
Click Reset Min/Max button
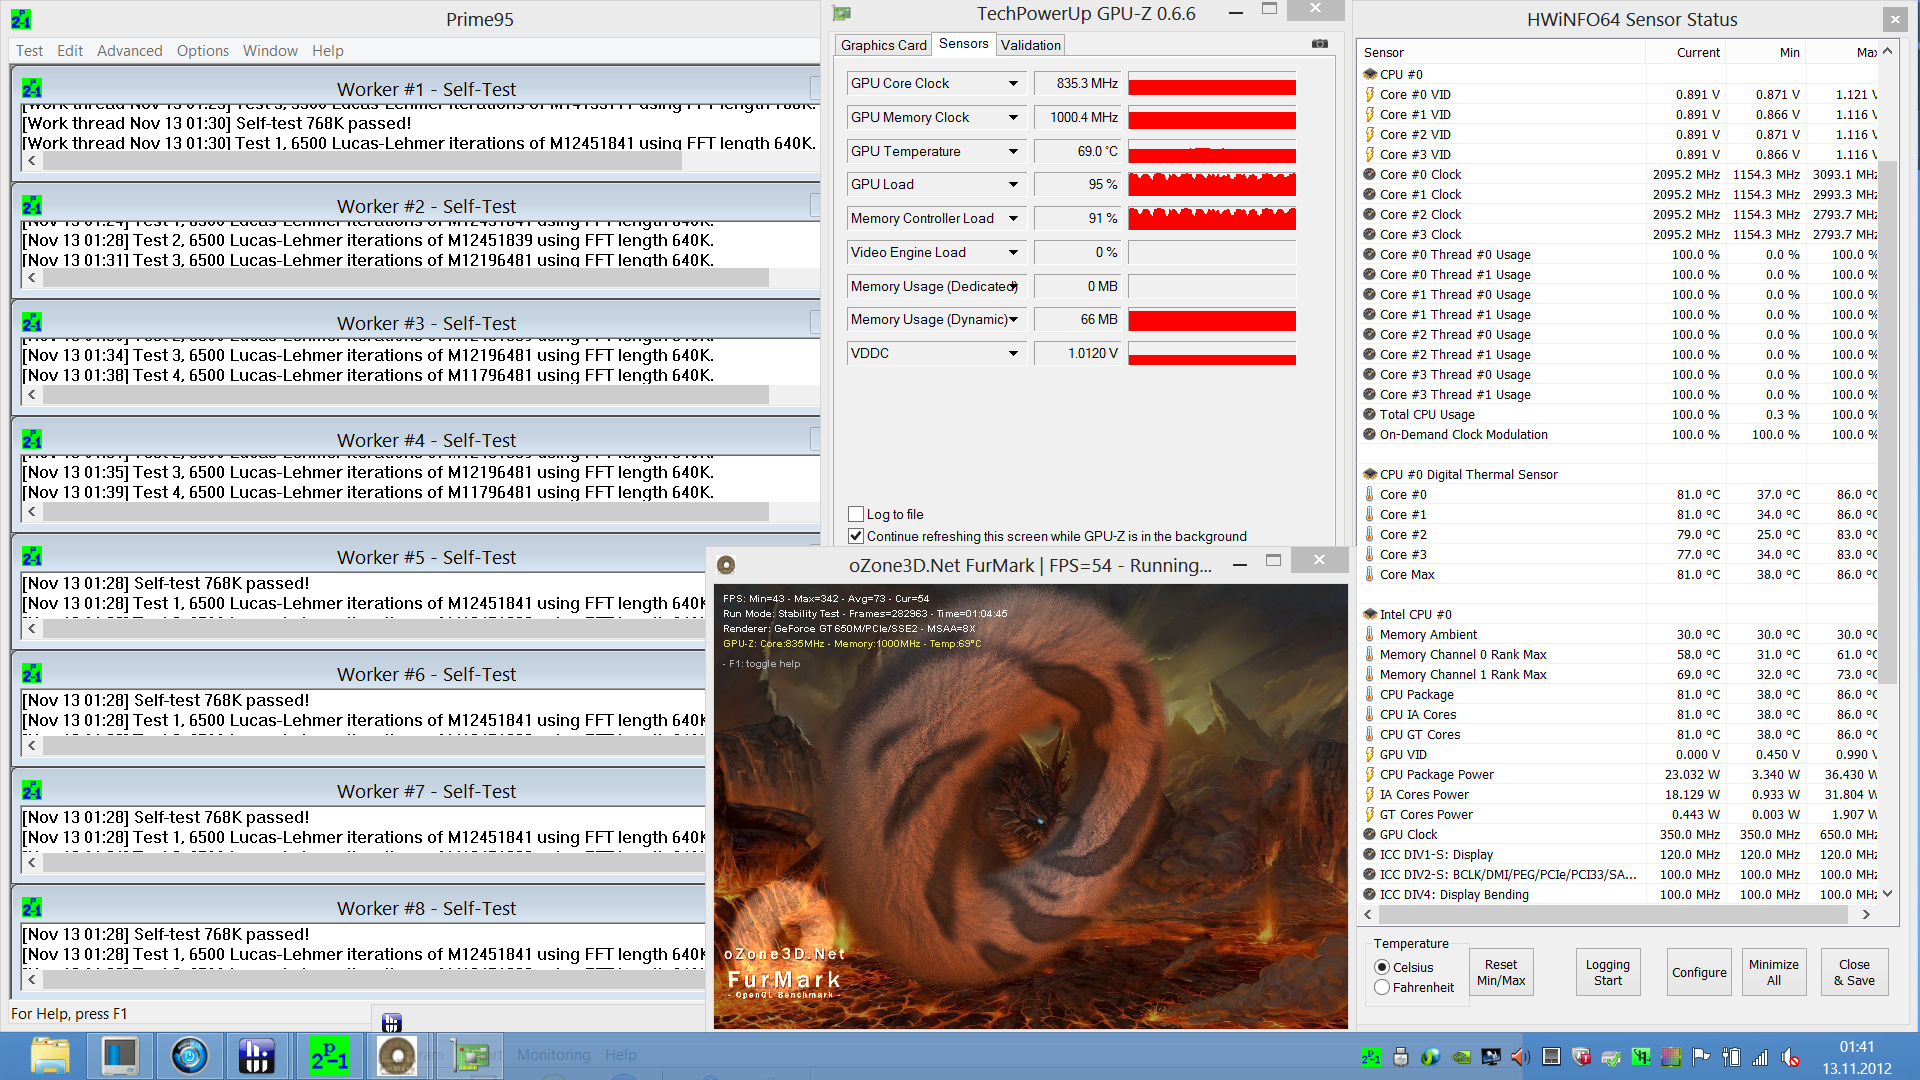pos(1500,972)
